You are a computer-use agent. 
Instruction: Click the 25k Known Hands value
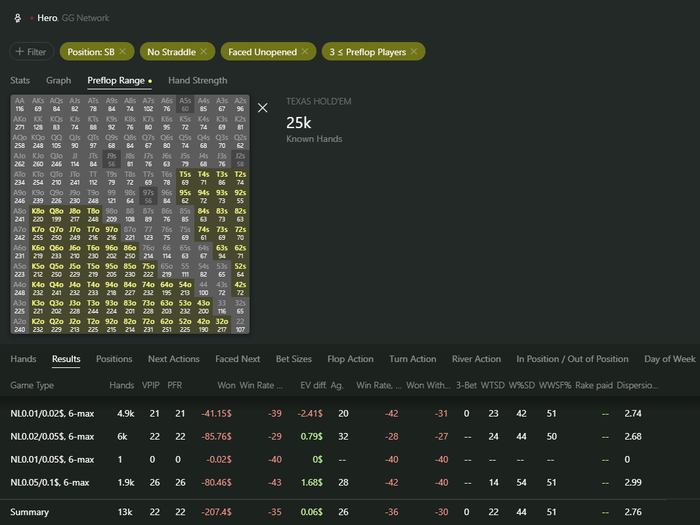(299, 122)
